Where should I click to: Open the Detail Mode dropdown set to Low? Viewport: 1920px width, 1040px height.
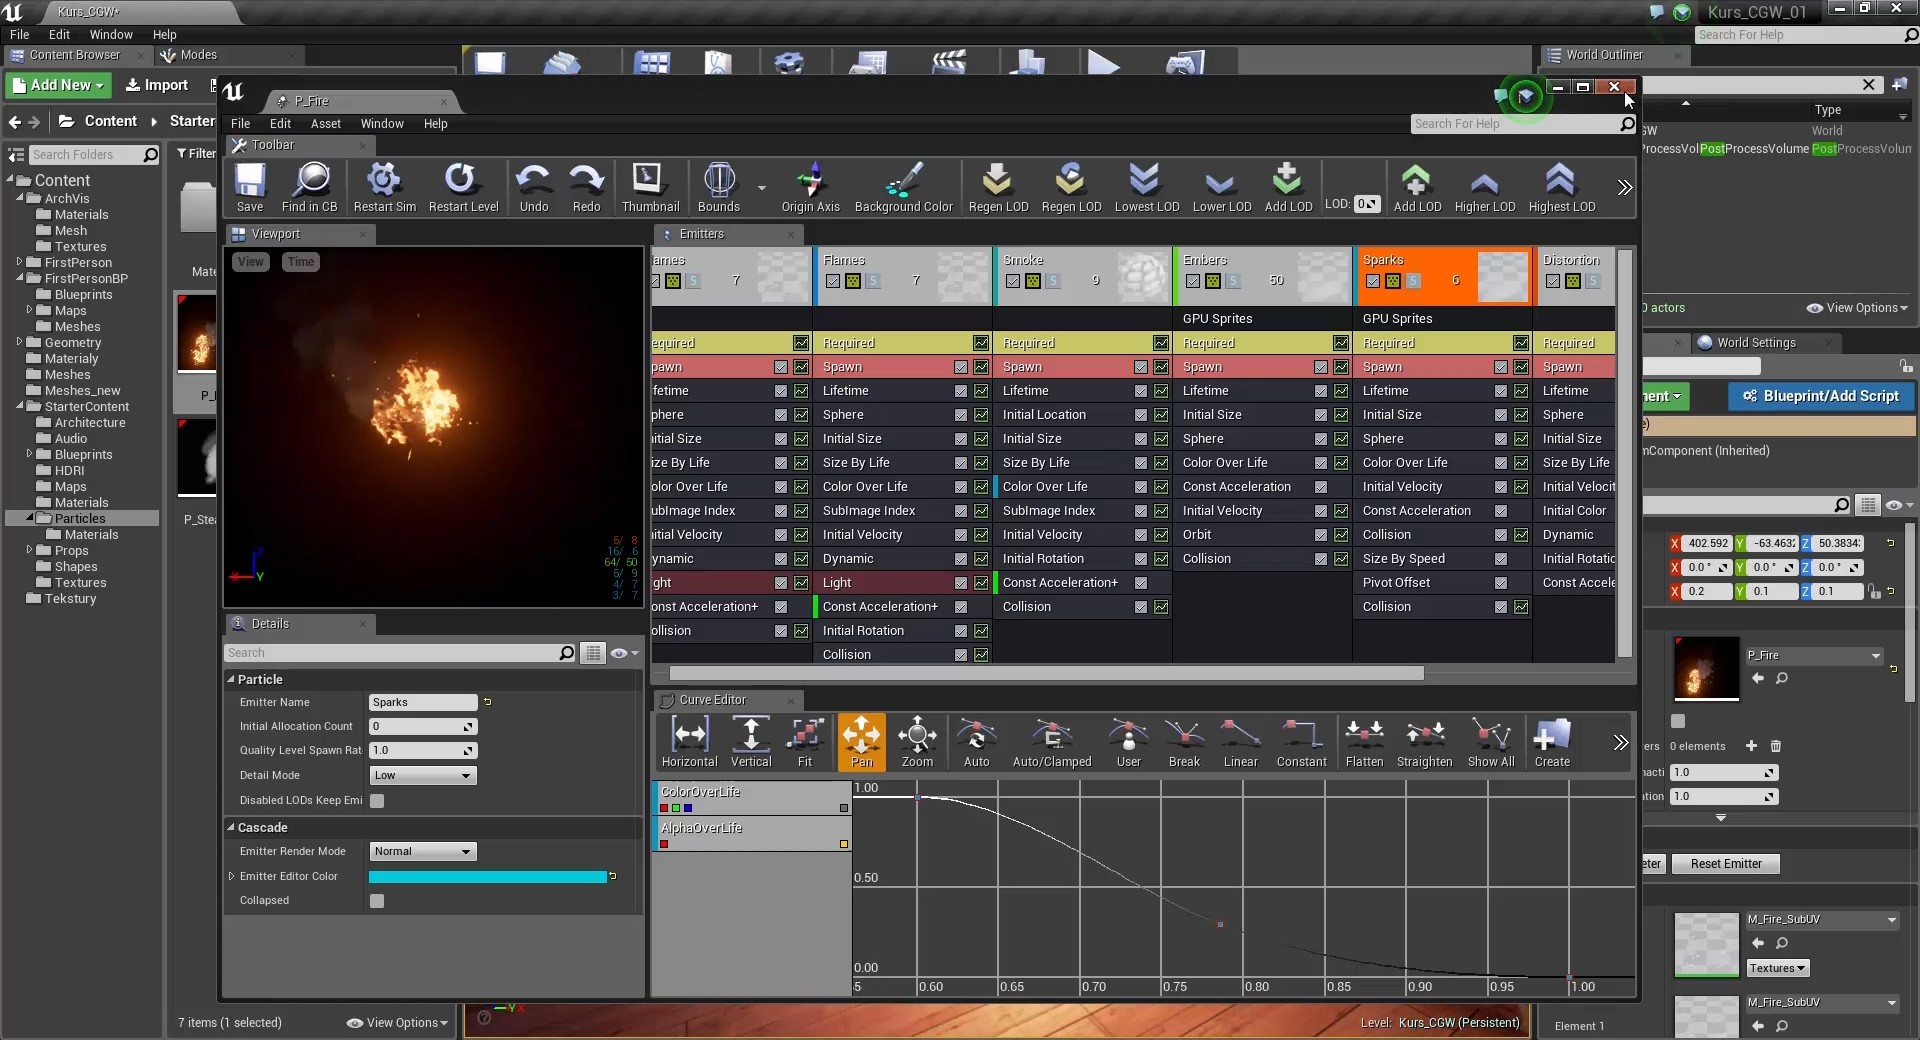(421, 775)
